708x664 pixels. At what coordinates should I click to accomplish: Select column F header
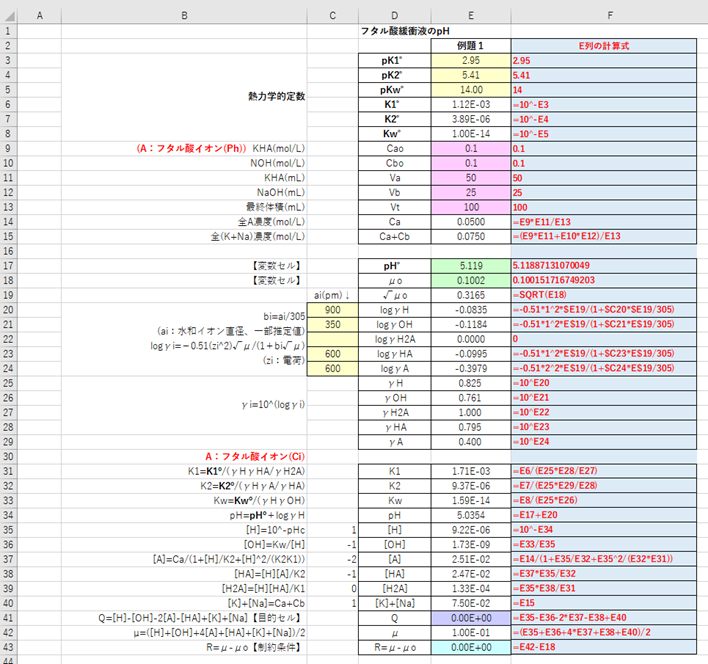(610, 16)
